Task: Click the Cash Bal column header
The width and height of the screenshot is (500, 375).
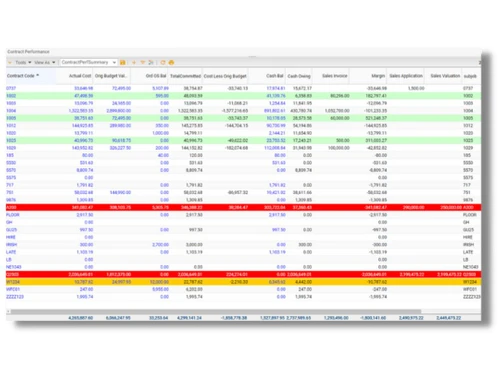Action: click(x=275, y=76)
